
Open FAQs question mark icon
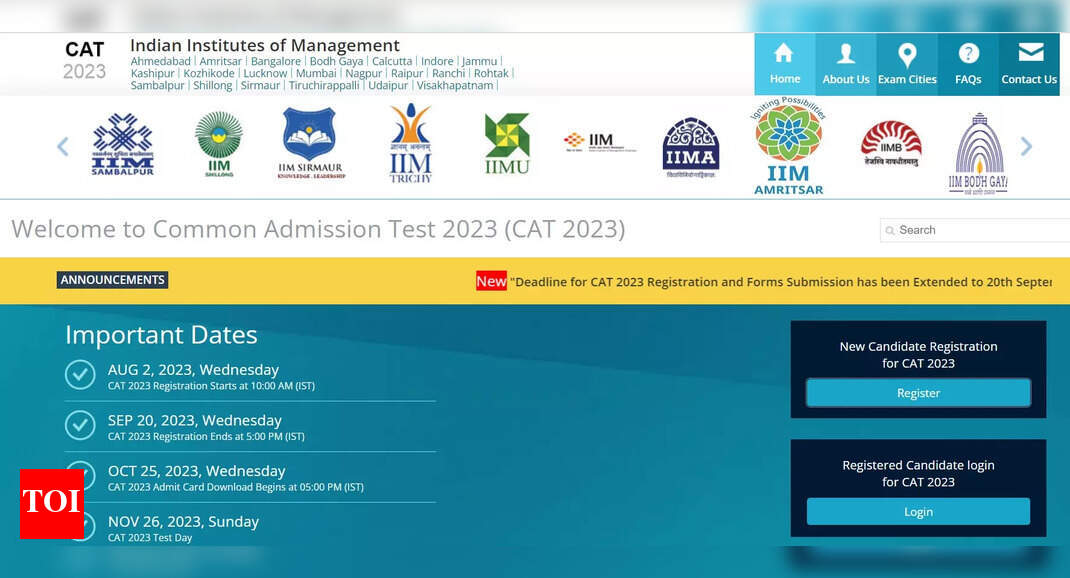(968, 54)
